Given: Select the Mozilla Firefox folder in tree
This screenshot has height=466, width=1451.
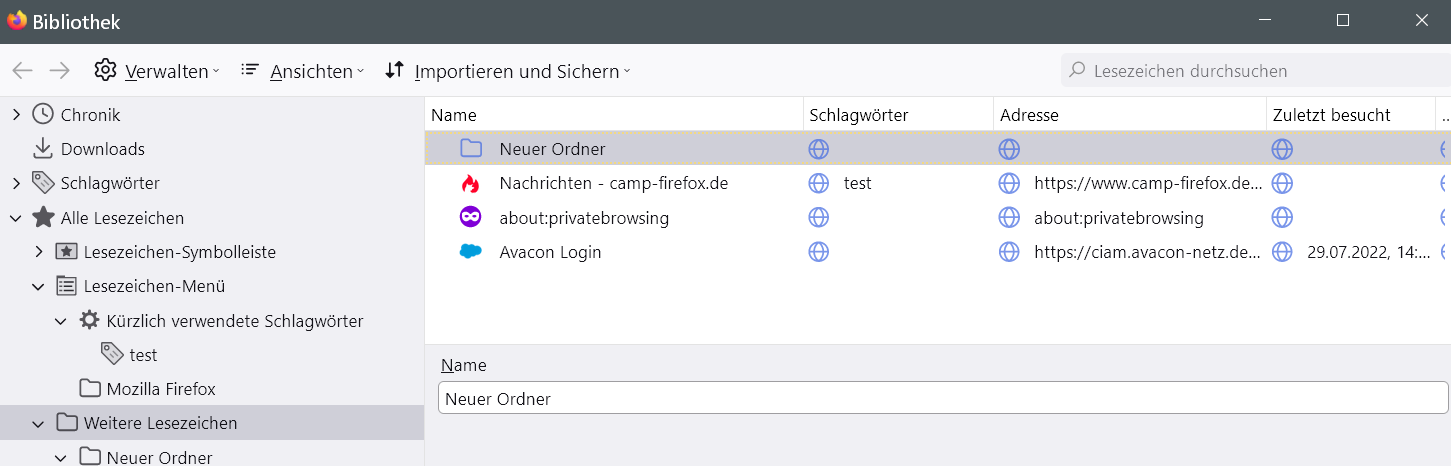Looking at the screenshot, I should click(x=160, y=389).
